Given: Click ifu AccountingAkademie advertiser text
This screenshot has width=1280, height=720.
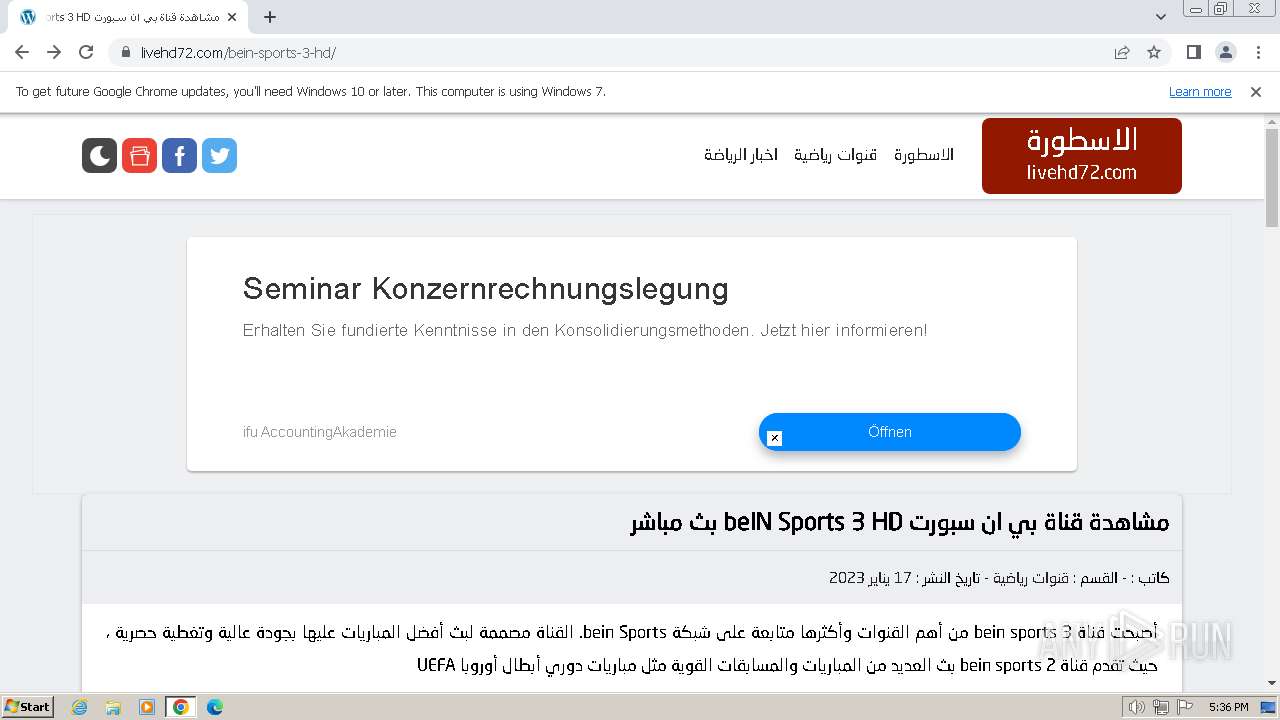Looking at the screenshot, I should click(x=320, y=432).
